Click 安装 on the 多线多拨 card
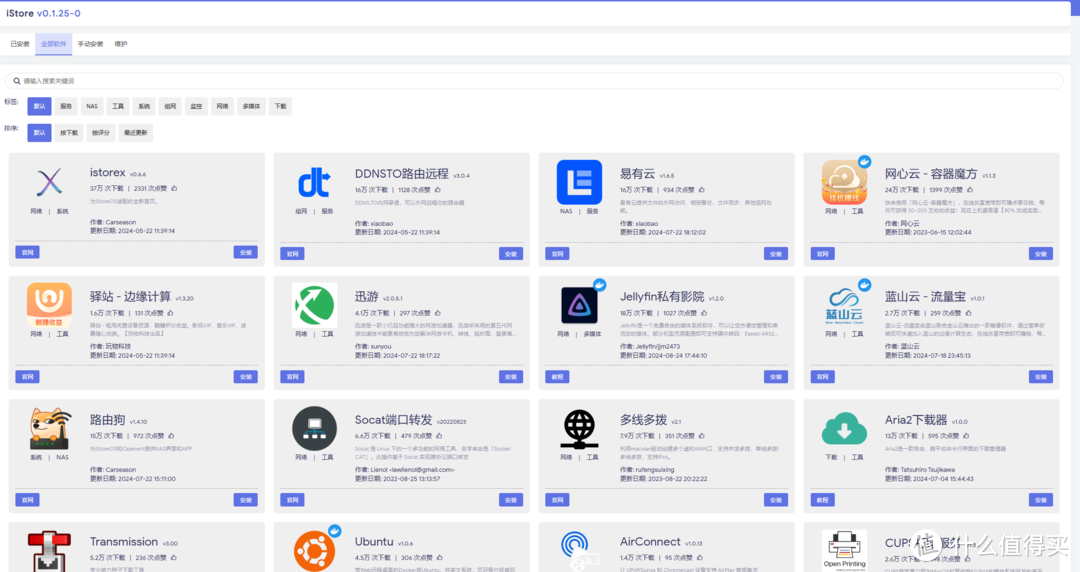Viewport: 1080px width, 572px height. (x=776, y=500)
